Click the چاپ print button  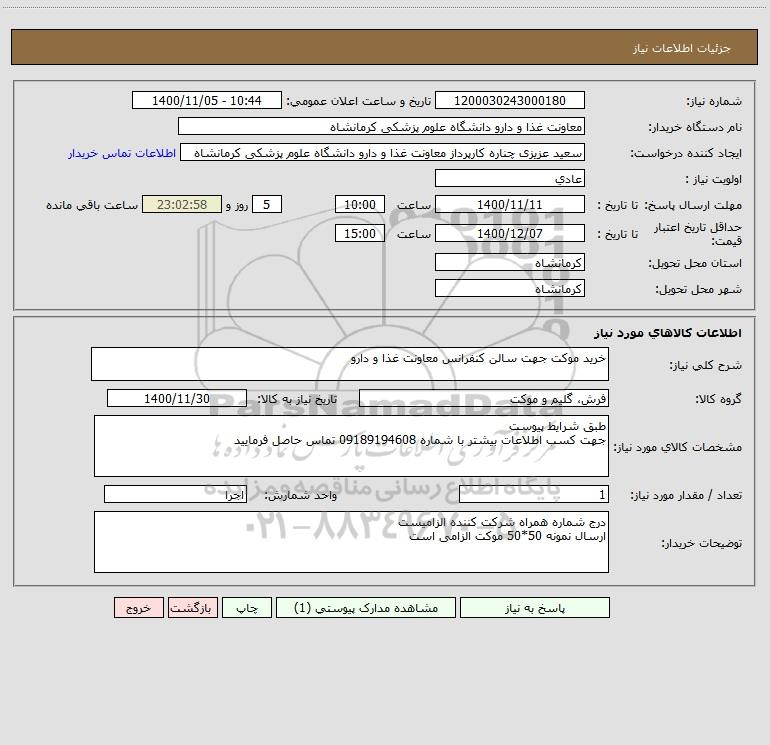tap(247, 608)
